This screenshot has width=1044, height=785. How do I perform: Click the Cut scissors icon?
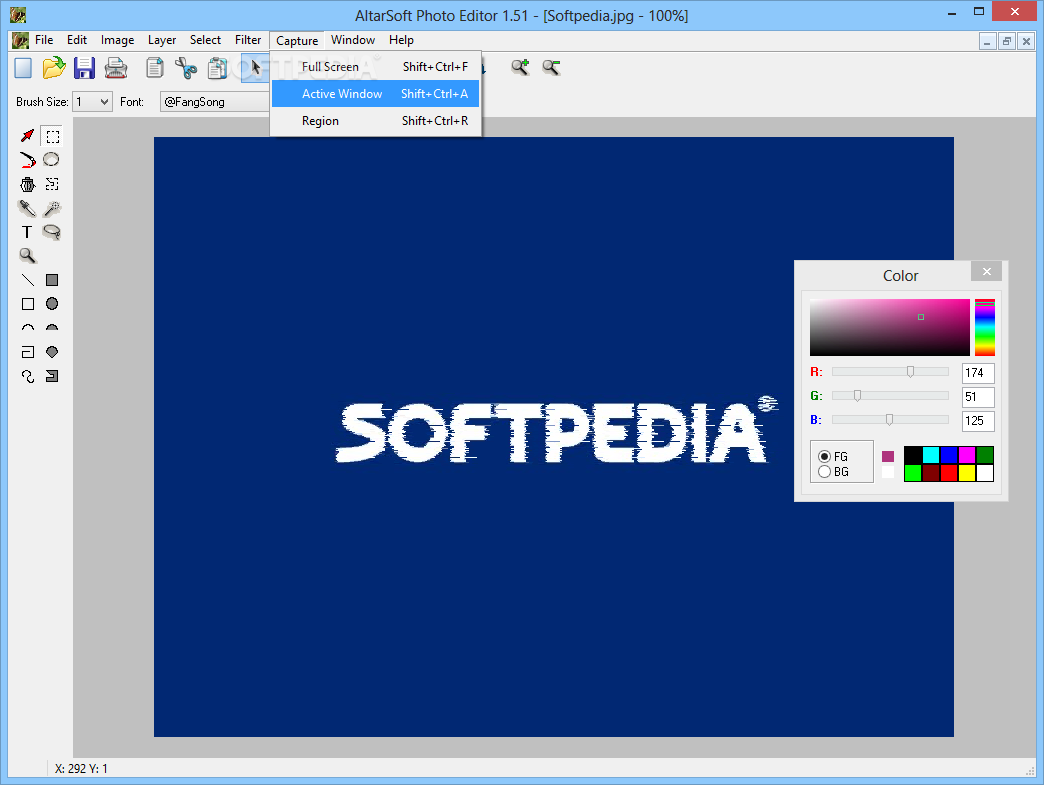click(x=186, y=68)
